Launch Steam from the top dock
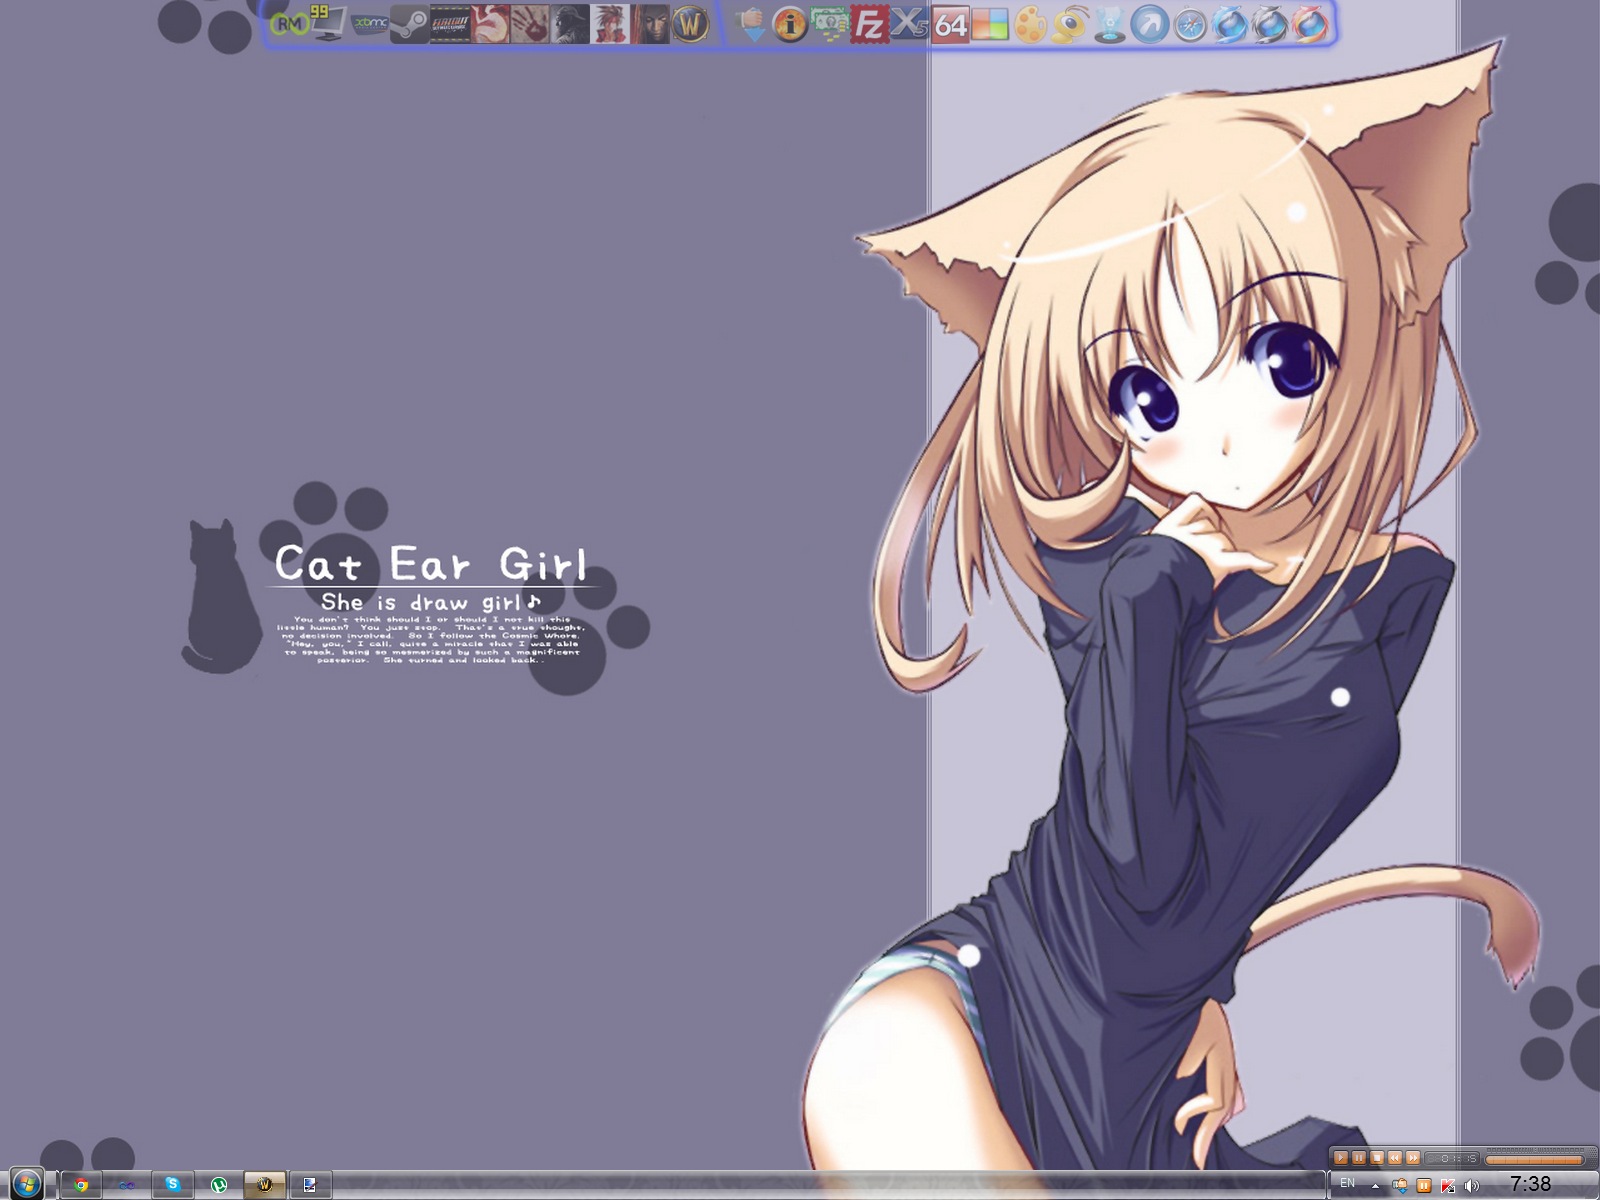 click(x=408, y=24)
